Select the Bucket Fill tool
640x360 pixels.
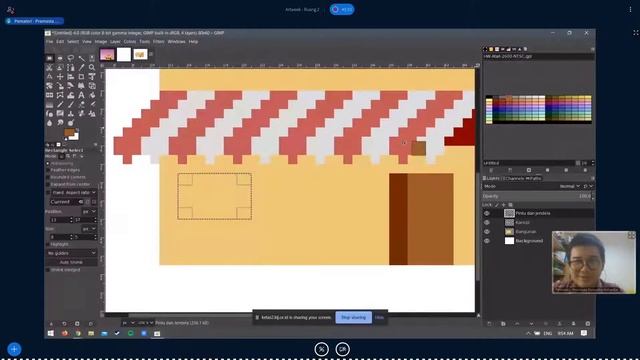point(92,95)
